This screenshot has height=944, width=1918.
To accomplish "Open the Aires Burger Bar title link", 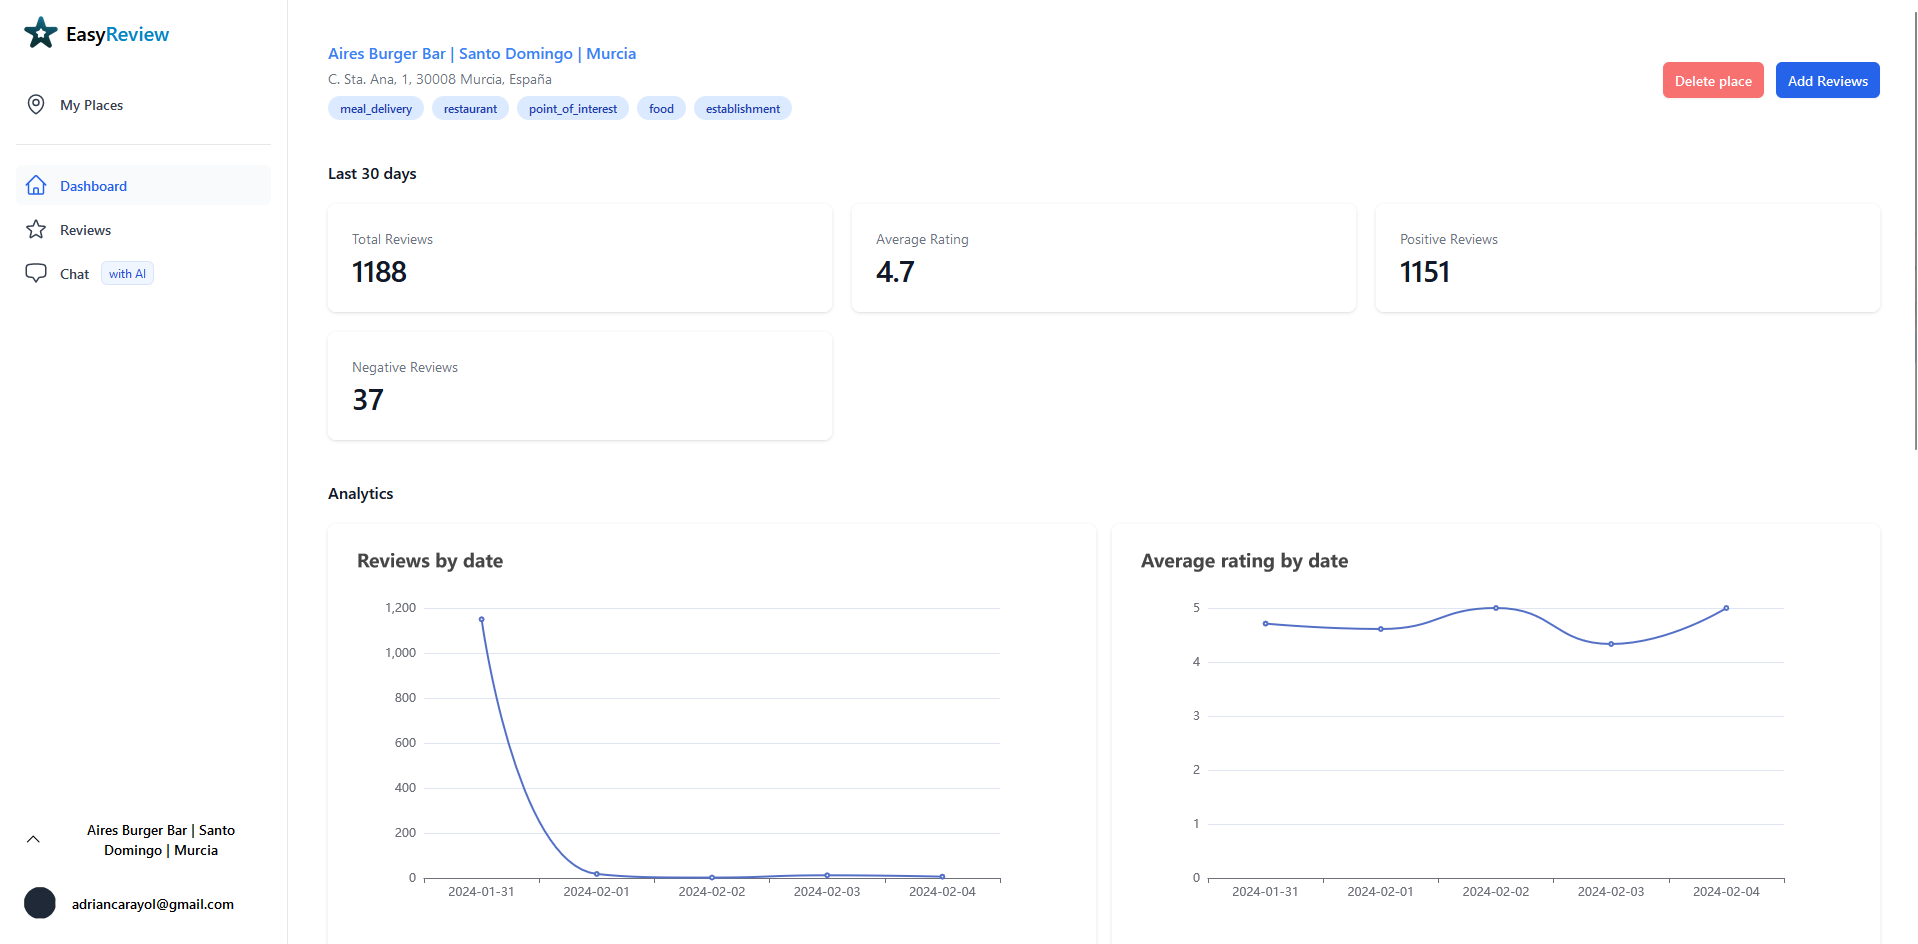I will coord(481,54).
